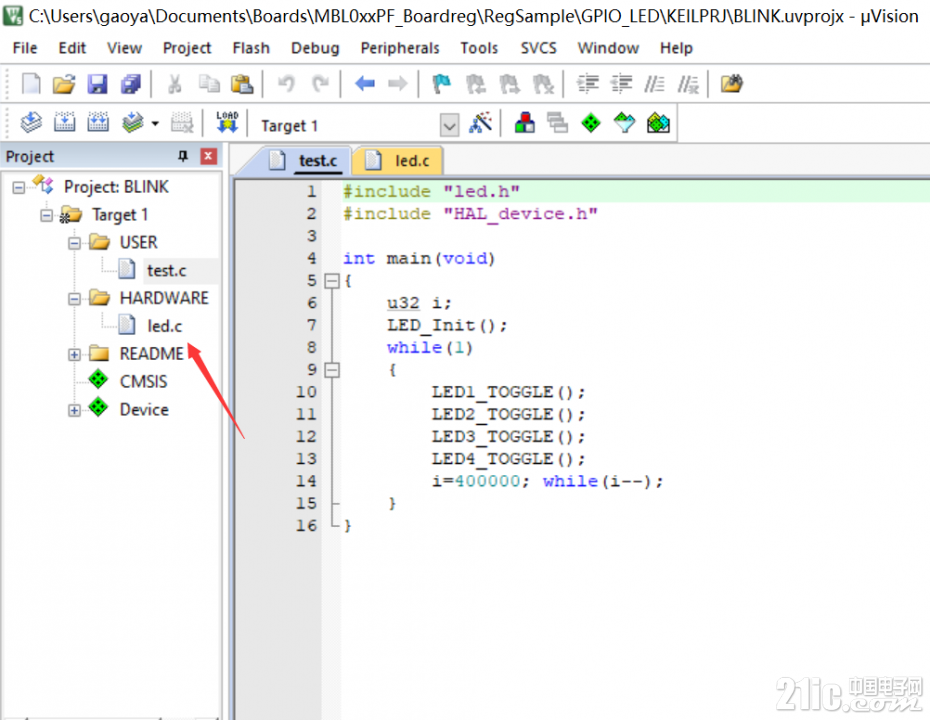The image size is (930, 720).
Task: Select led.c in the project tree
Action: (x=164, y=326)
